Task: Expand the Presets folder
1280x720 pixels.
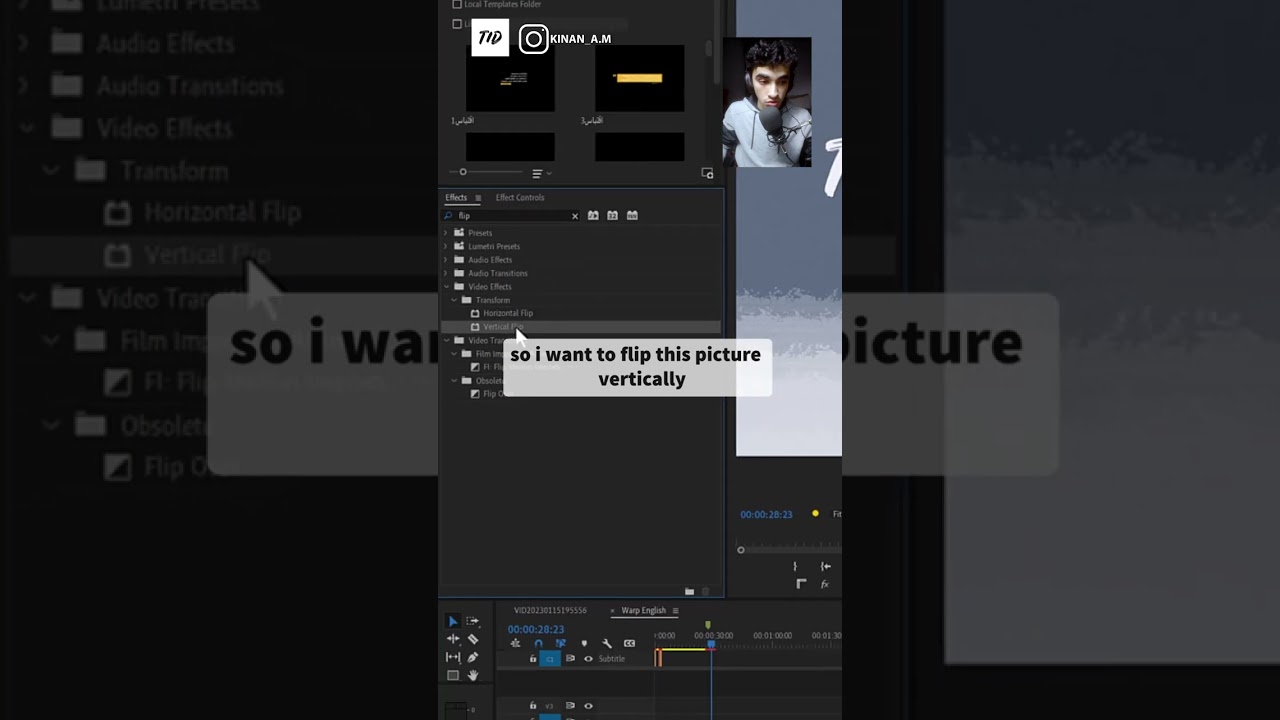Action: pyautogui.click(x=446, y=233)
